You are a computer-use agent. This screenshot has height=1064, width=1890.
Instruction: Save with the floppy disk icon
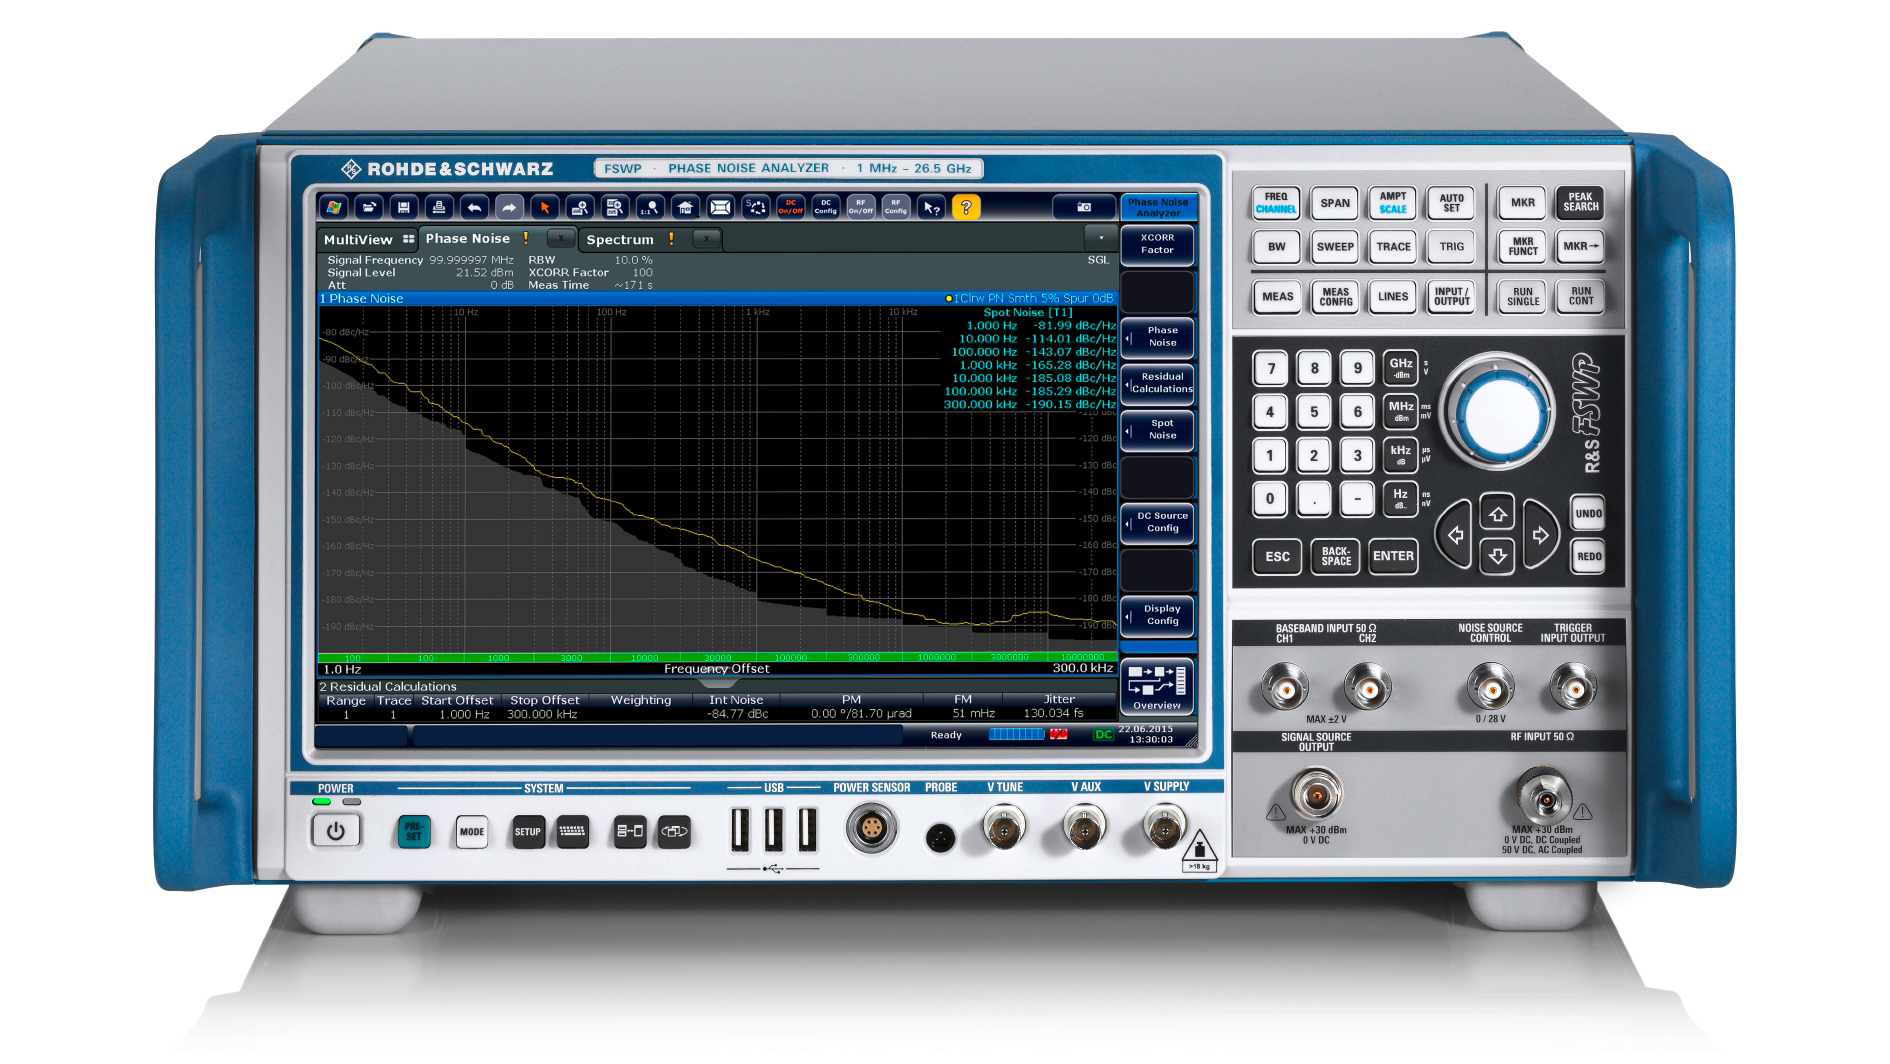403,208
